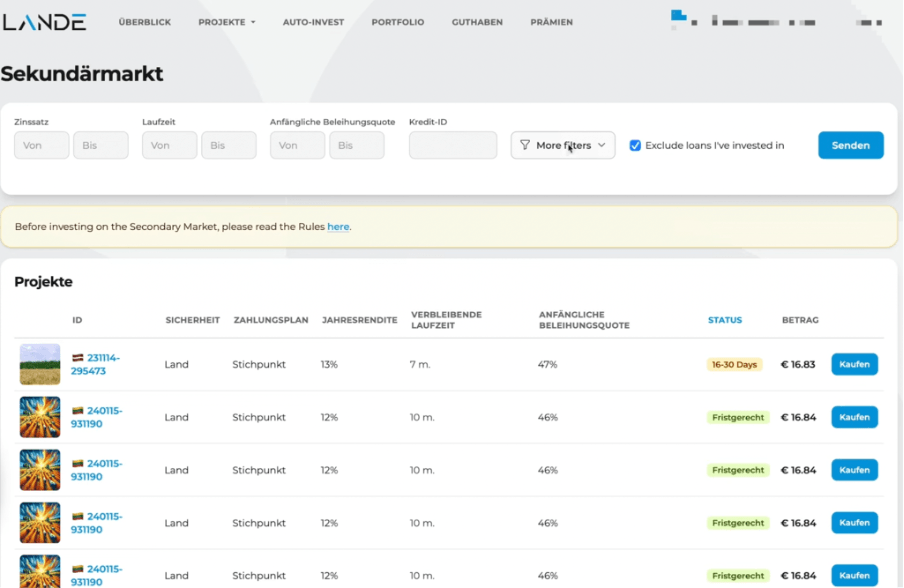
Task: Go to the Portfolio tab
Action: 398,22
